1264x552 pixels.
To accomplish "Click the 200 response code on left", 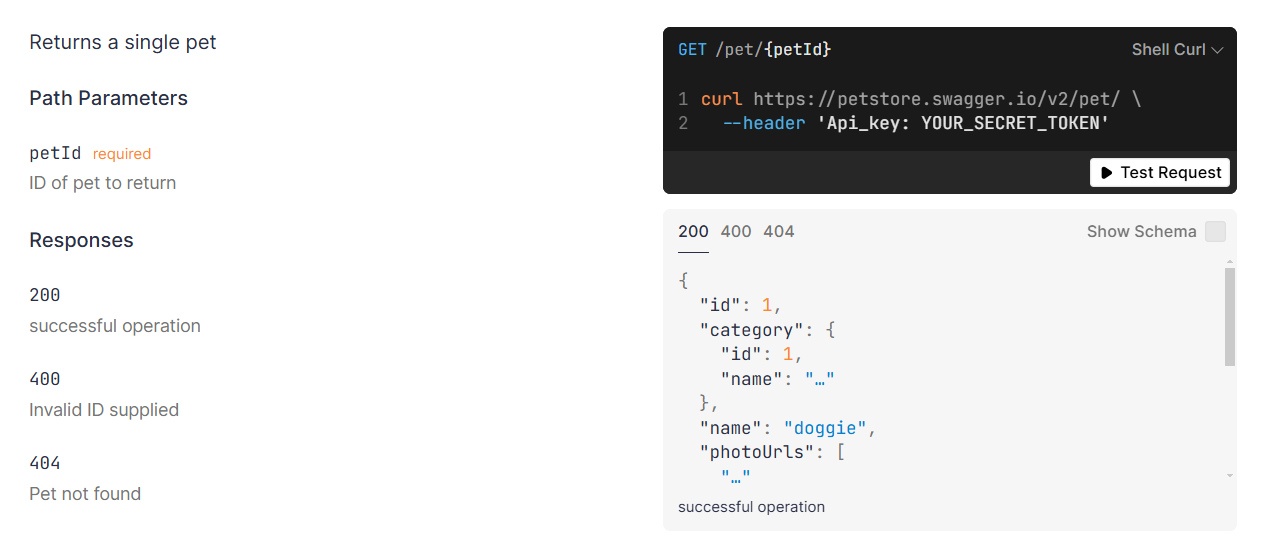I will (x=45, y=295).
